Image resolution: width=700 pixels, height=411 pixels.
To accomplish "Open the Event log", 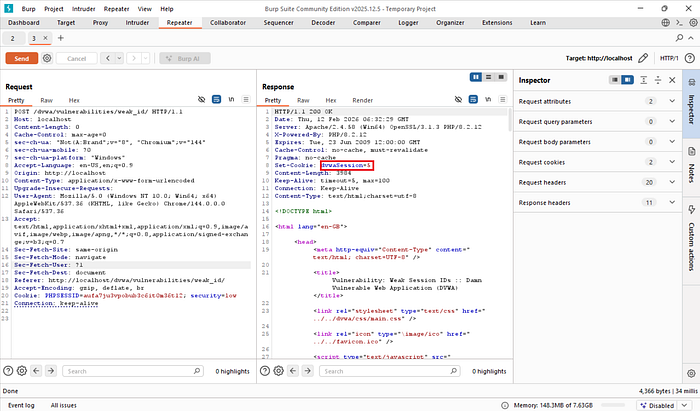I will (21, 405).
